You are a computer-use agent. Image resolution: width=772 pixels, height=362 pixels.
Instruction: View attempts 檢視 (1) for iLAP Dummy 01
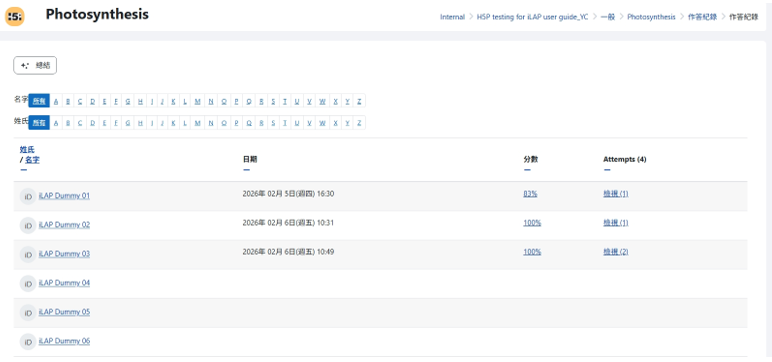[x=615, y=194]
